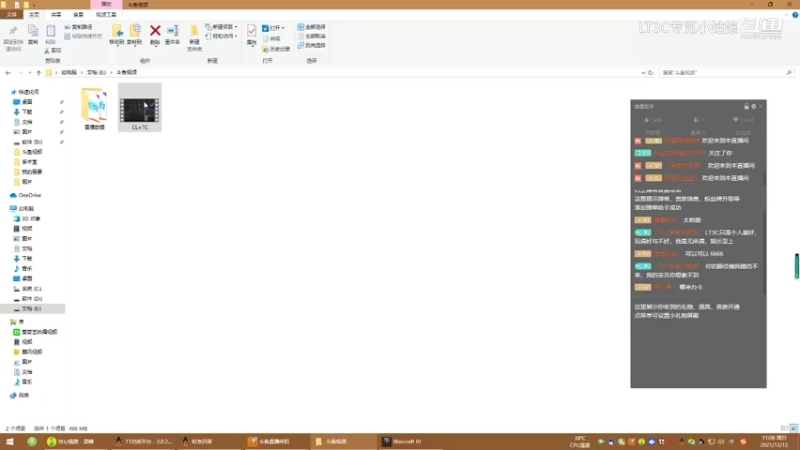The height and width of the screenshot is (450, 800).
Task: Click the Rename (重命名) icon
Action: [x=172, y=35]
